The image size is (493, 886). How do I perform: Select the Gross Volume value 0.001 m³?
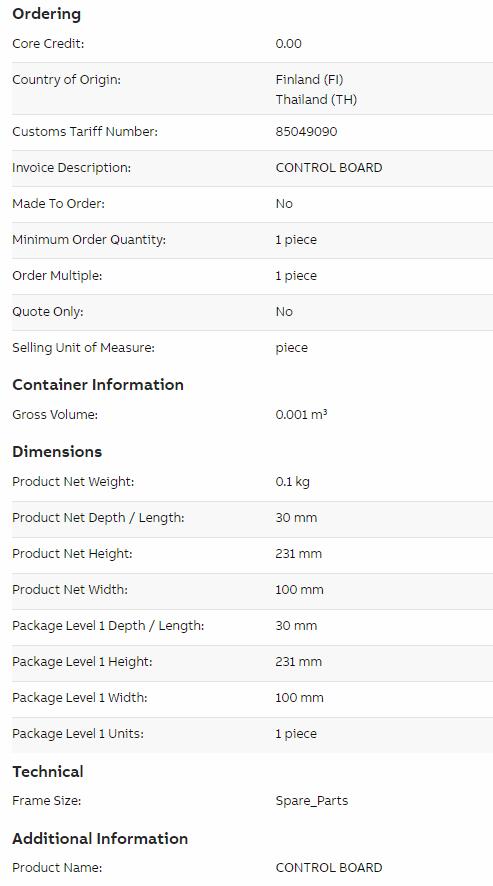301,415
